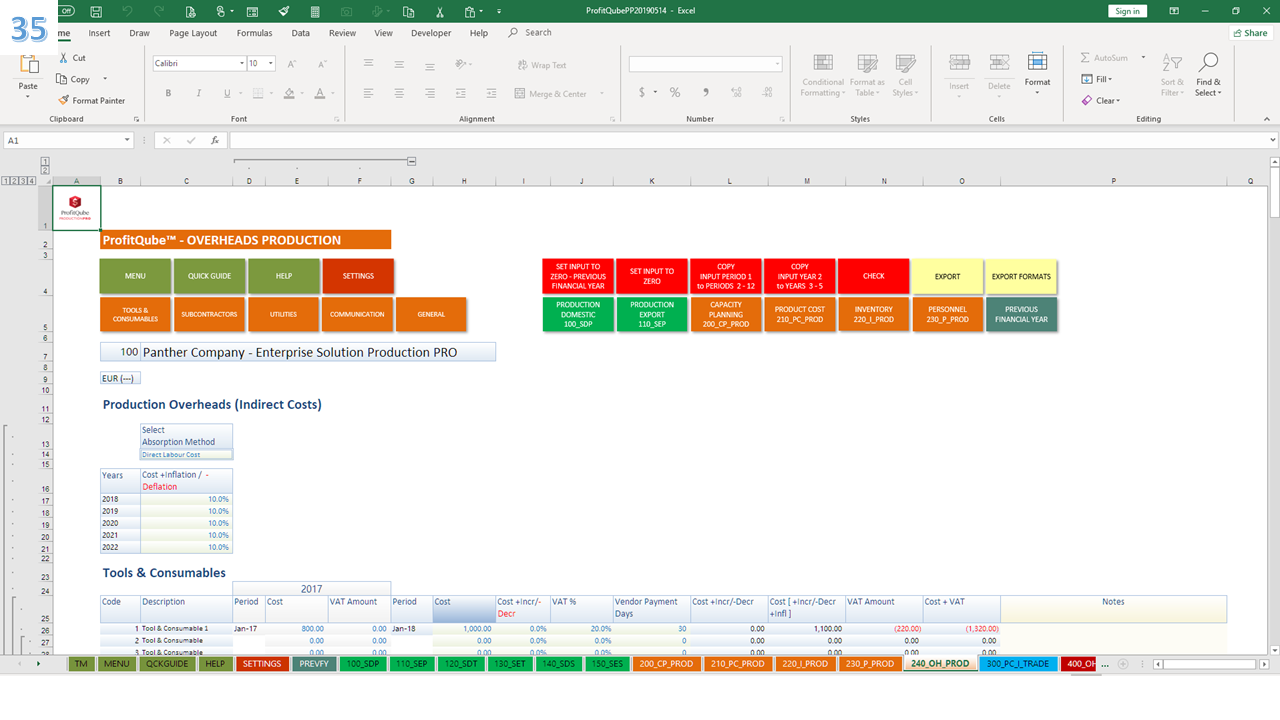Click the green MENU button in the sheet

point(135,276)
